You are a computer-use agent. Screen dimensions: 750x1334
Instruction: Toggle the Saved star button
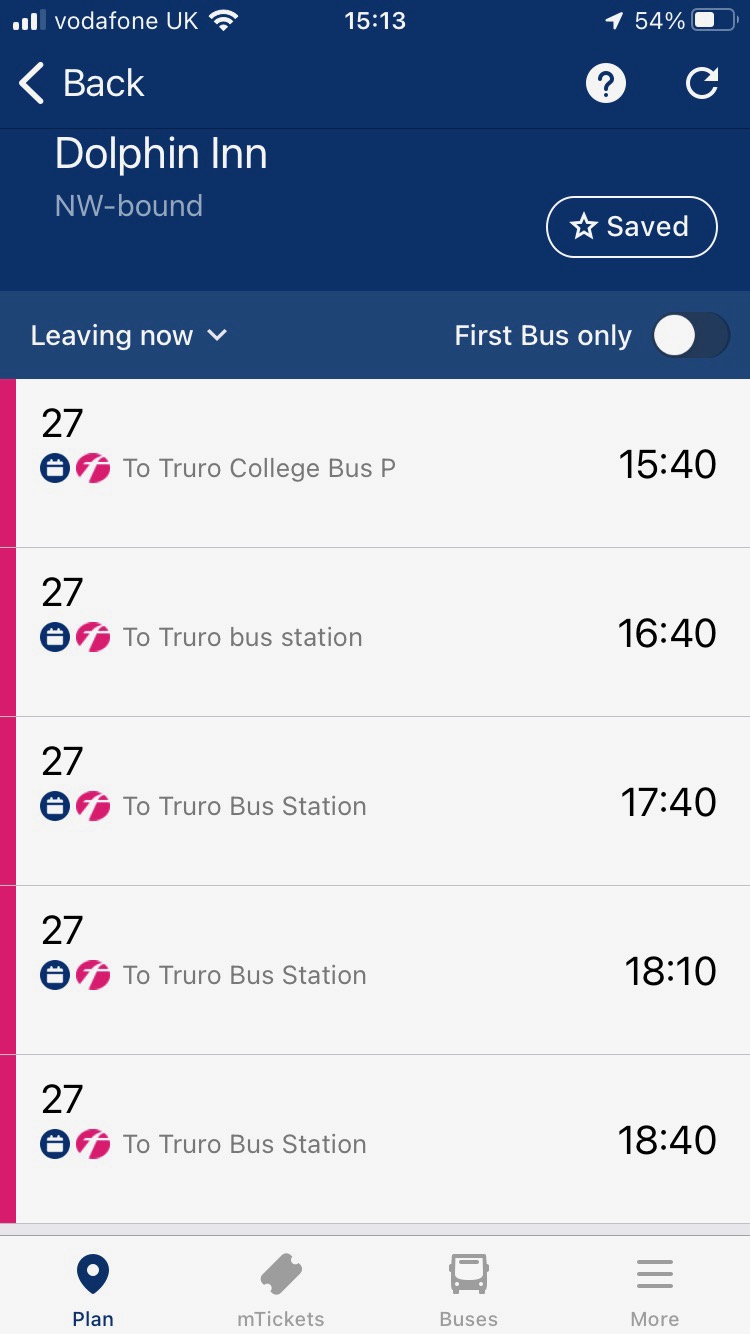point(631,227)
